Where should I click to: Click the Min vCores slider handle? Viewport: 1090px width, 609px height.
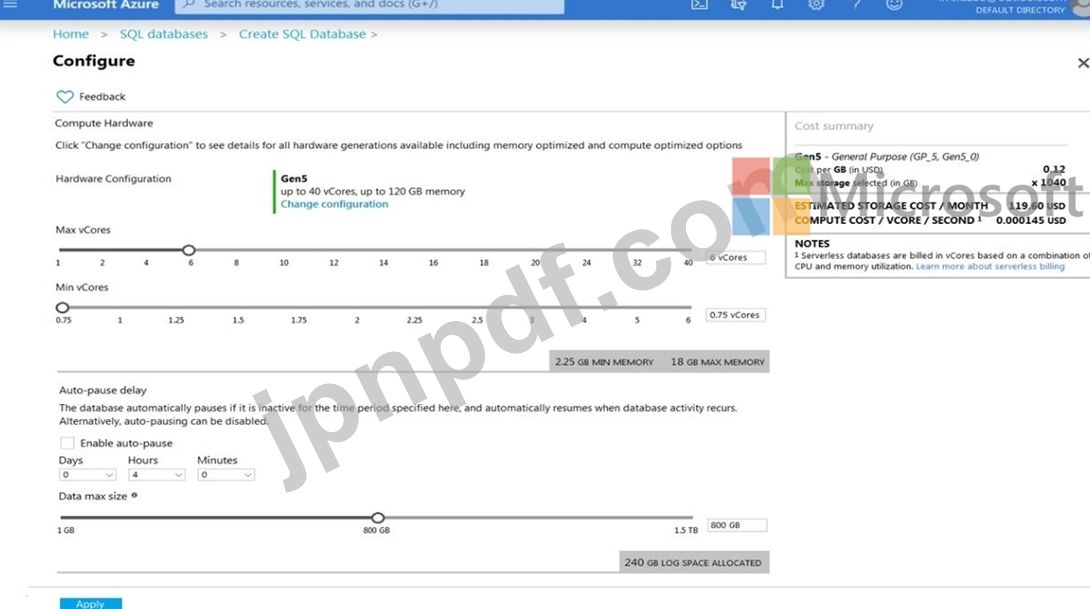pyautogui.click(x=63, y=307)
